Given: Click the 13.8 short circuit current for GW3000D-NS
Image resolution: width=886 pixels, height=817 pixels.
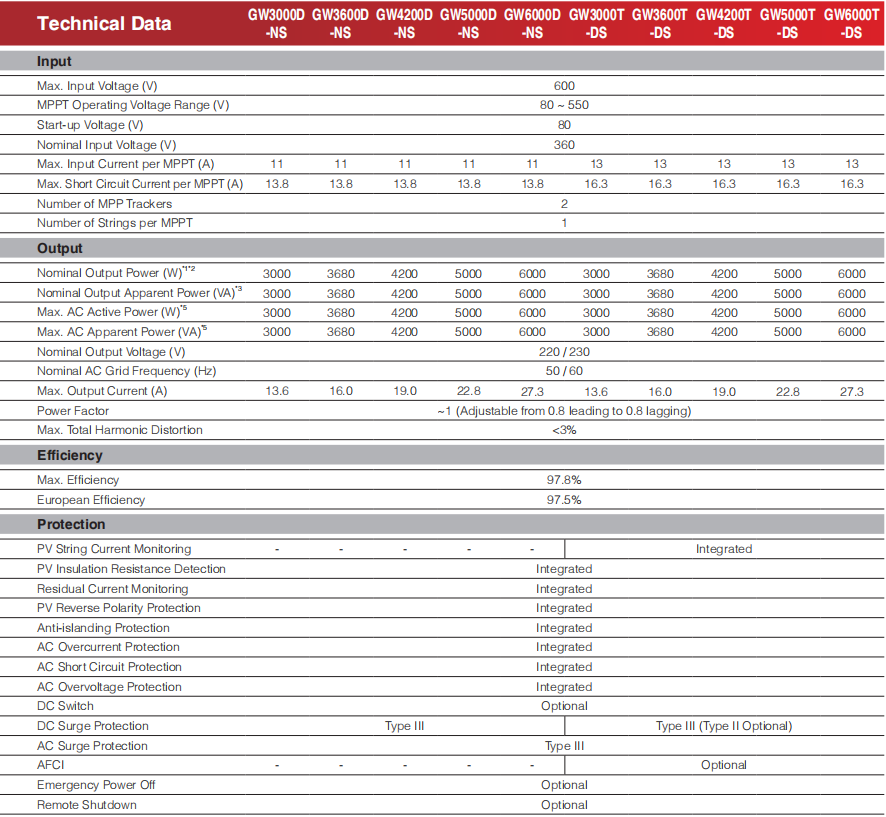Looking at the screenshot, I should click(x=277, y=184).
